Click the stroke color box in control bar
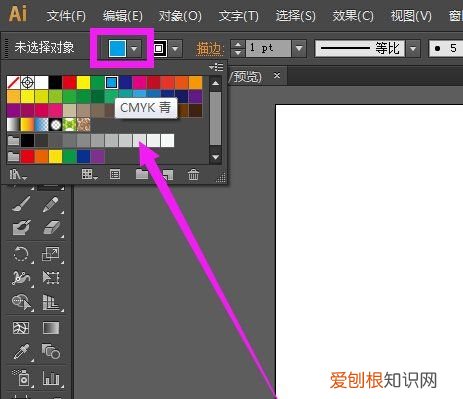Screen dimensions: 463x399 (x=159, y=49)
